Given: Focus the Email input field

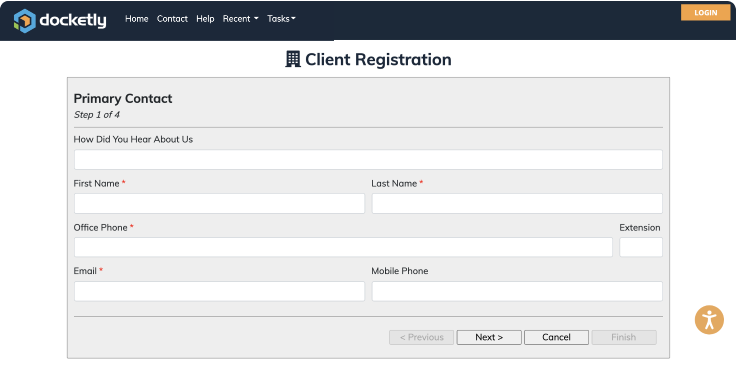Looking at the screenshot, I should pos(219,291).
